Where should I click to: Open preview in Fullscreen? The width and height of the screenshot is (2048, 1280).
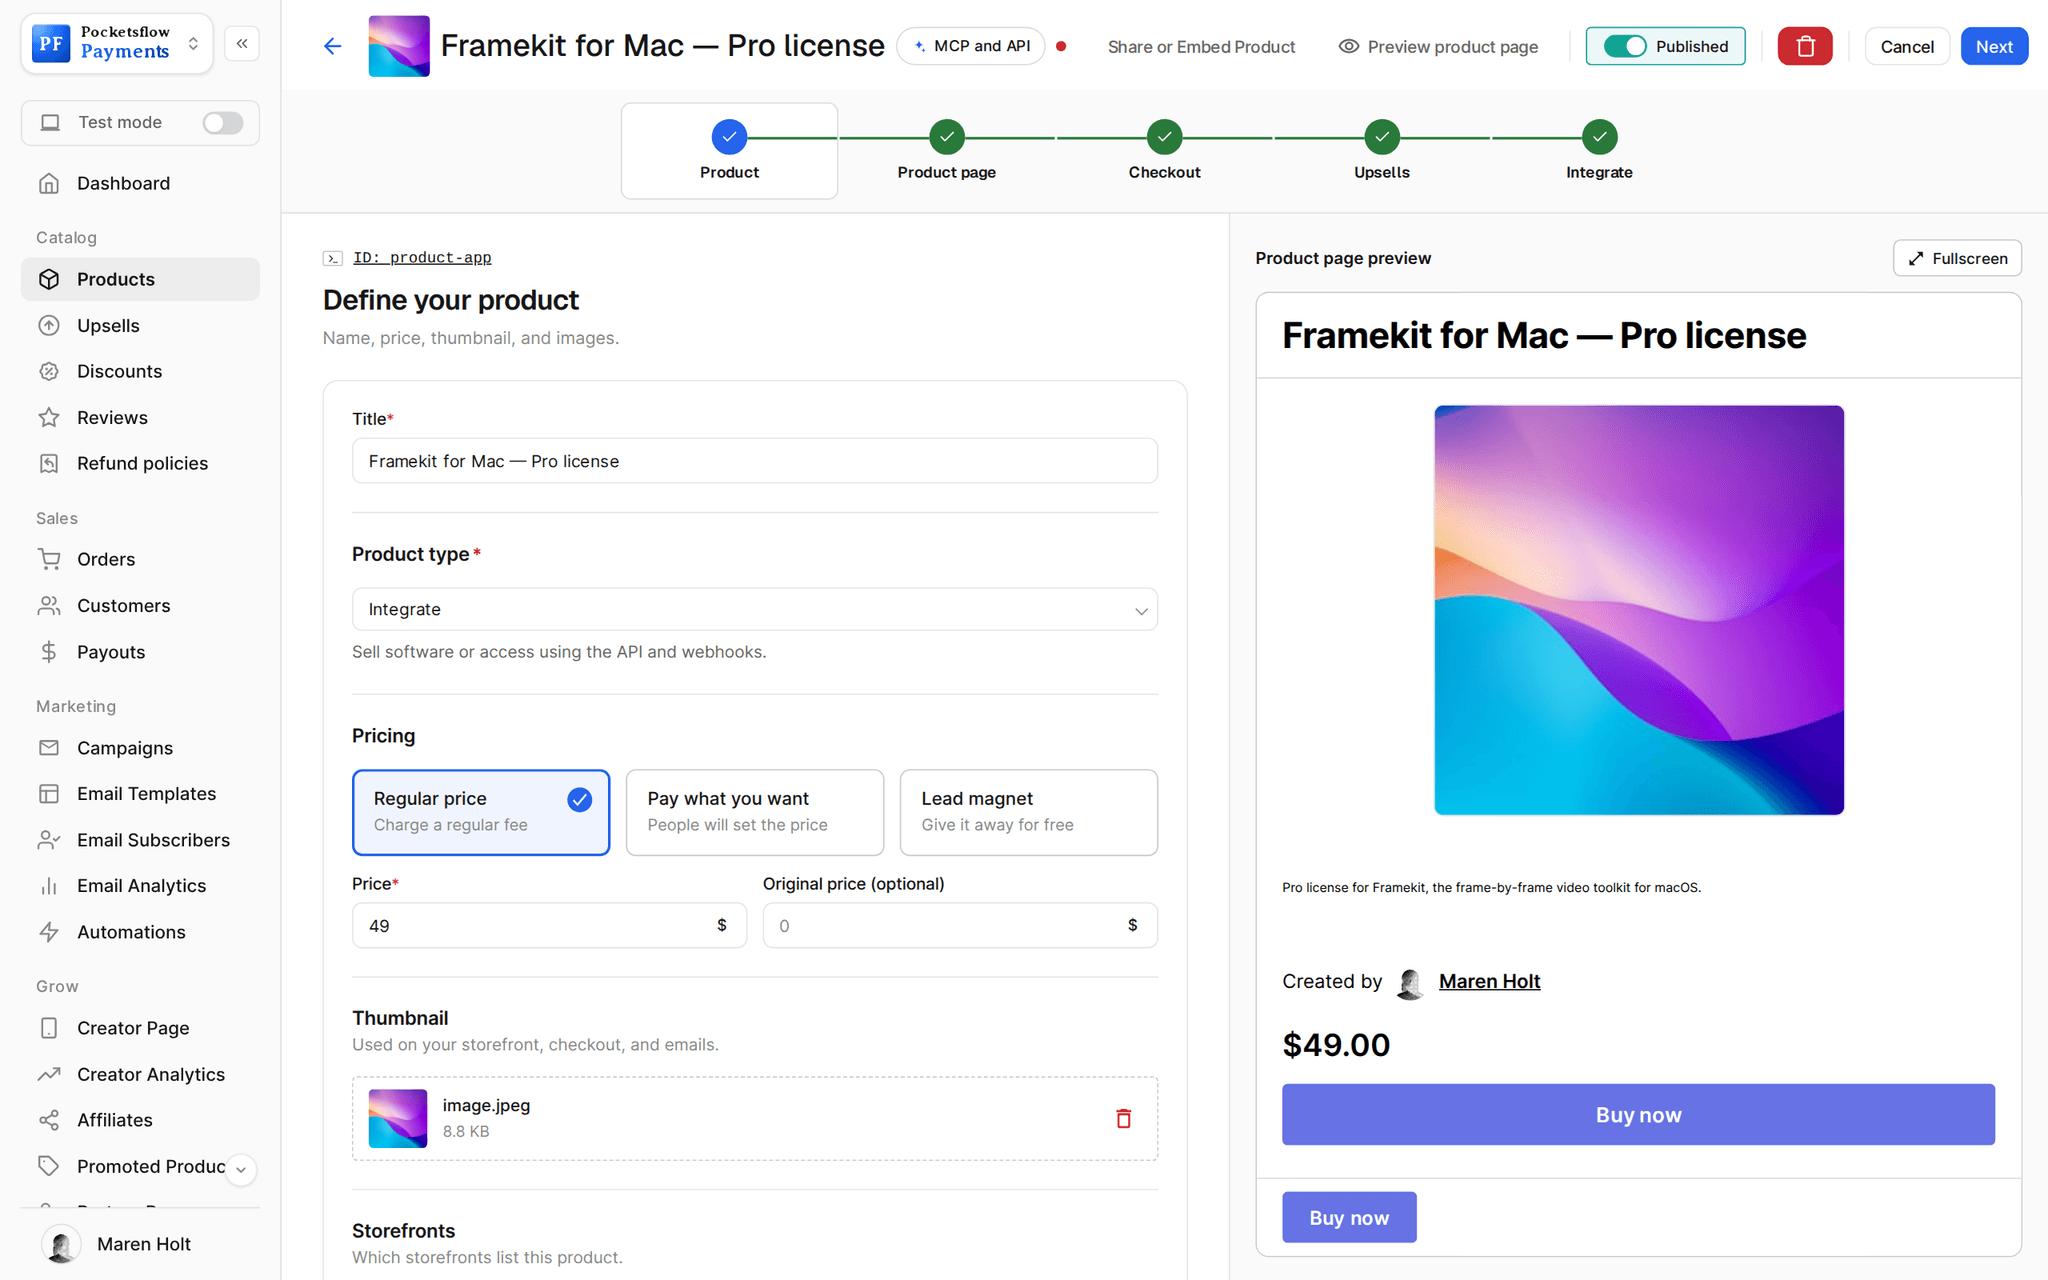coord(1957,258)
